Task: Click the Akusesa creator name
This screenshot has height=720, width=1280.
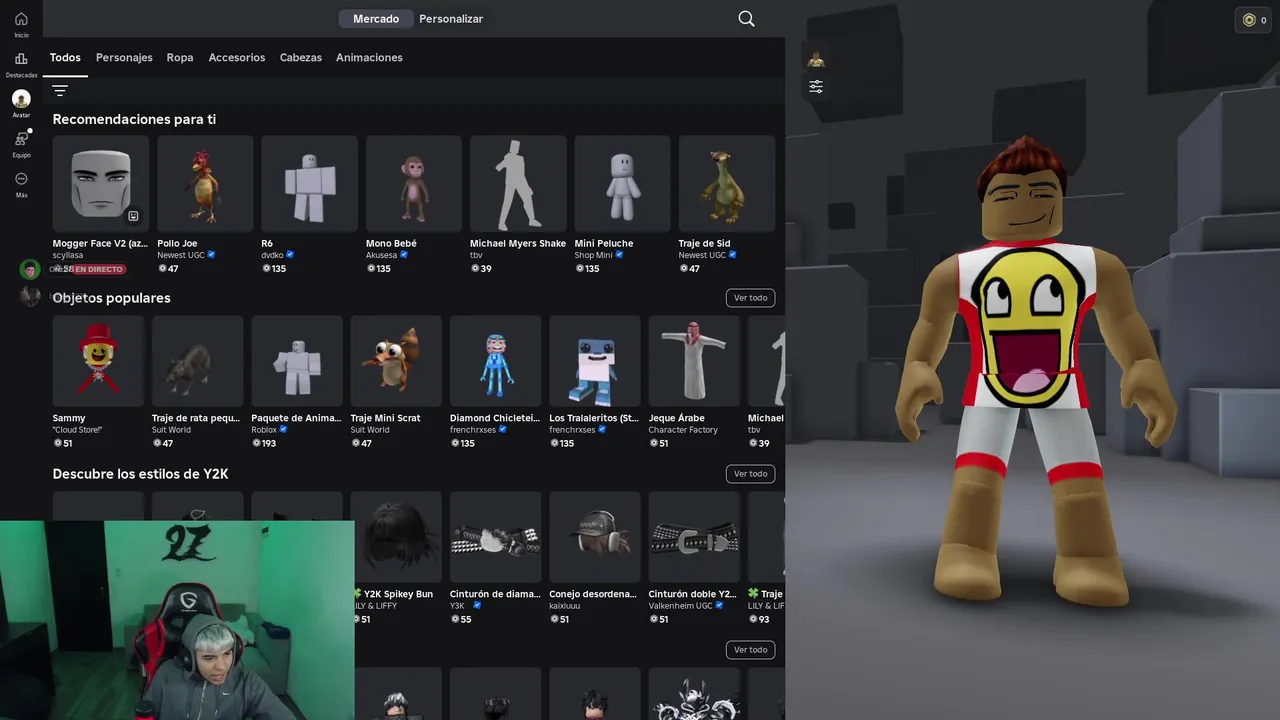Action: (382, 256)
